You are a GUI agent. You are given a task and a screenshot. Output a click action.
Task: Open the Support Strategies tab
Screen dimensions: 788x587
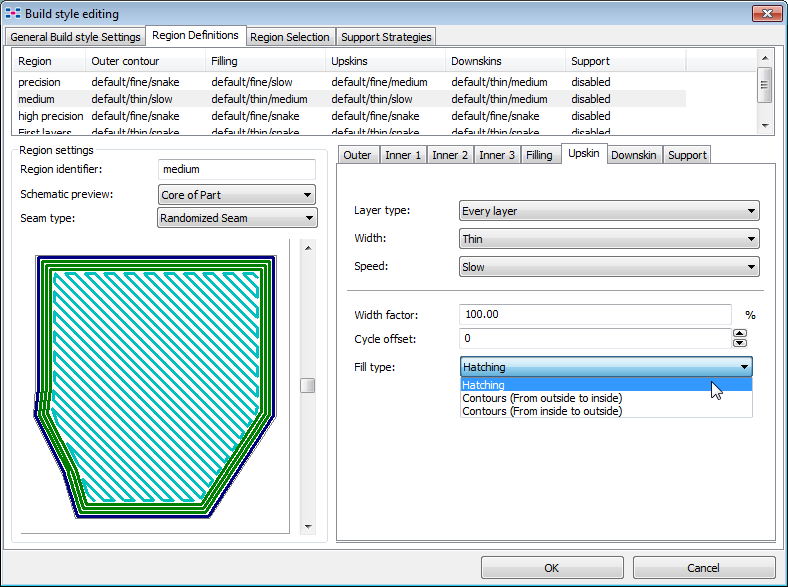385,37
